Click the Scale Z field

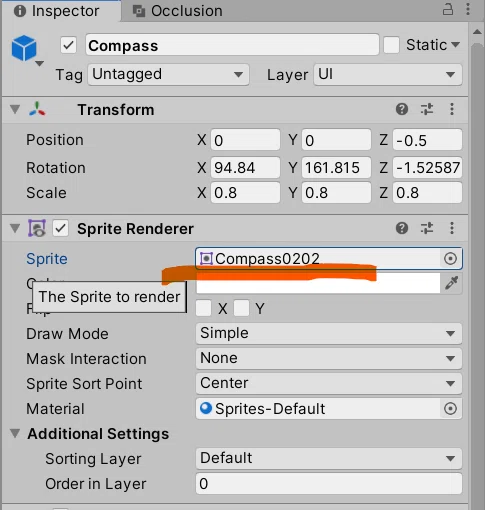(427, 193)
